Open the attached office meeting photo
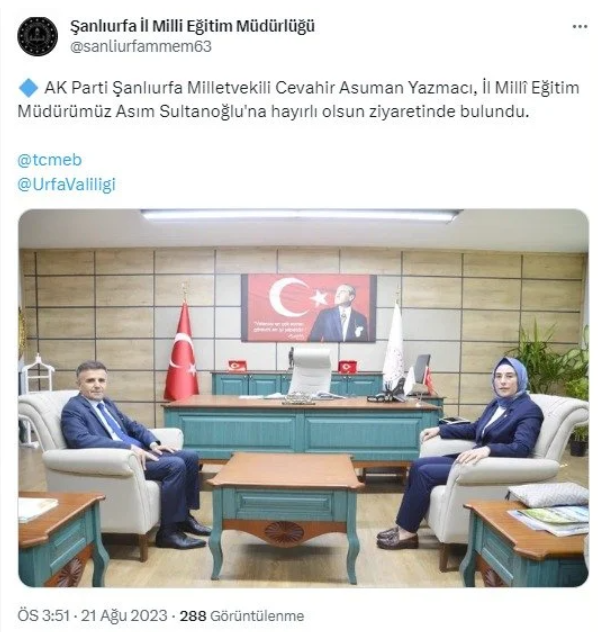 pyautogui.click(x=303, y=398)
